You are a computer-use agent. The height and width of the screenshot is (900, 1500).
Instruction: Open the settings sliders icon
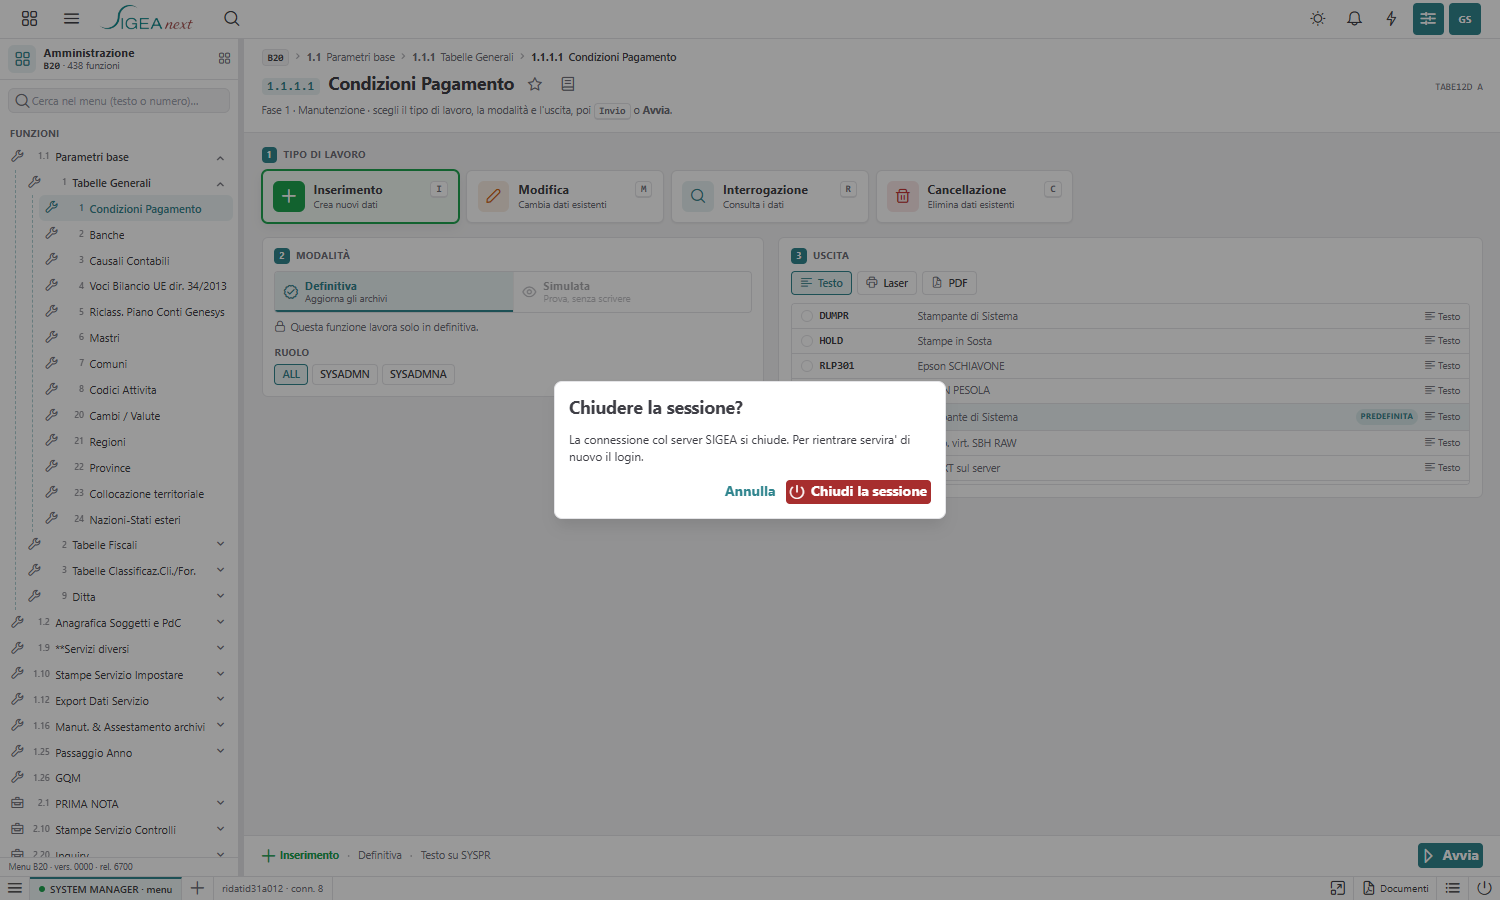click(x=1428, y=19)
